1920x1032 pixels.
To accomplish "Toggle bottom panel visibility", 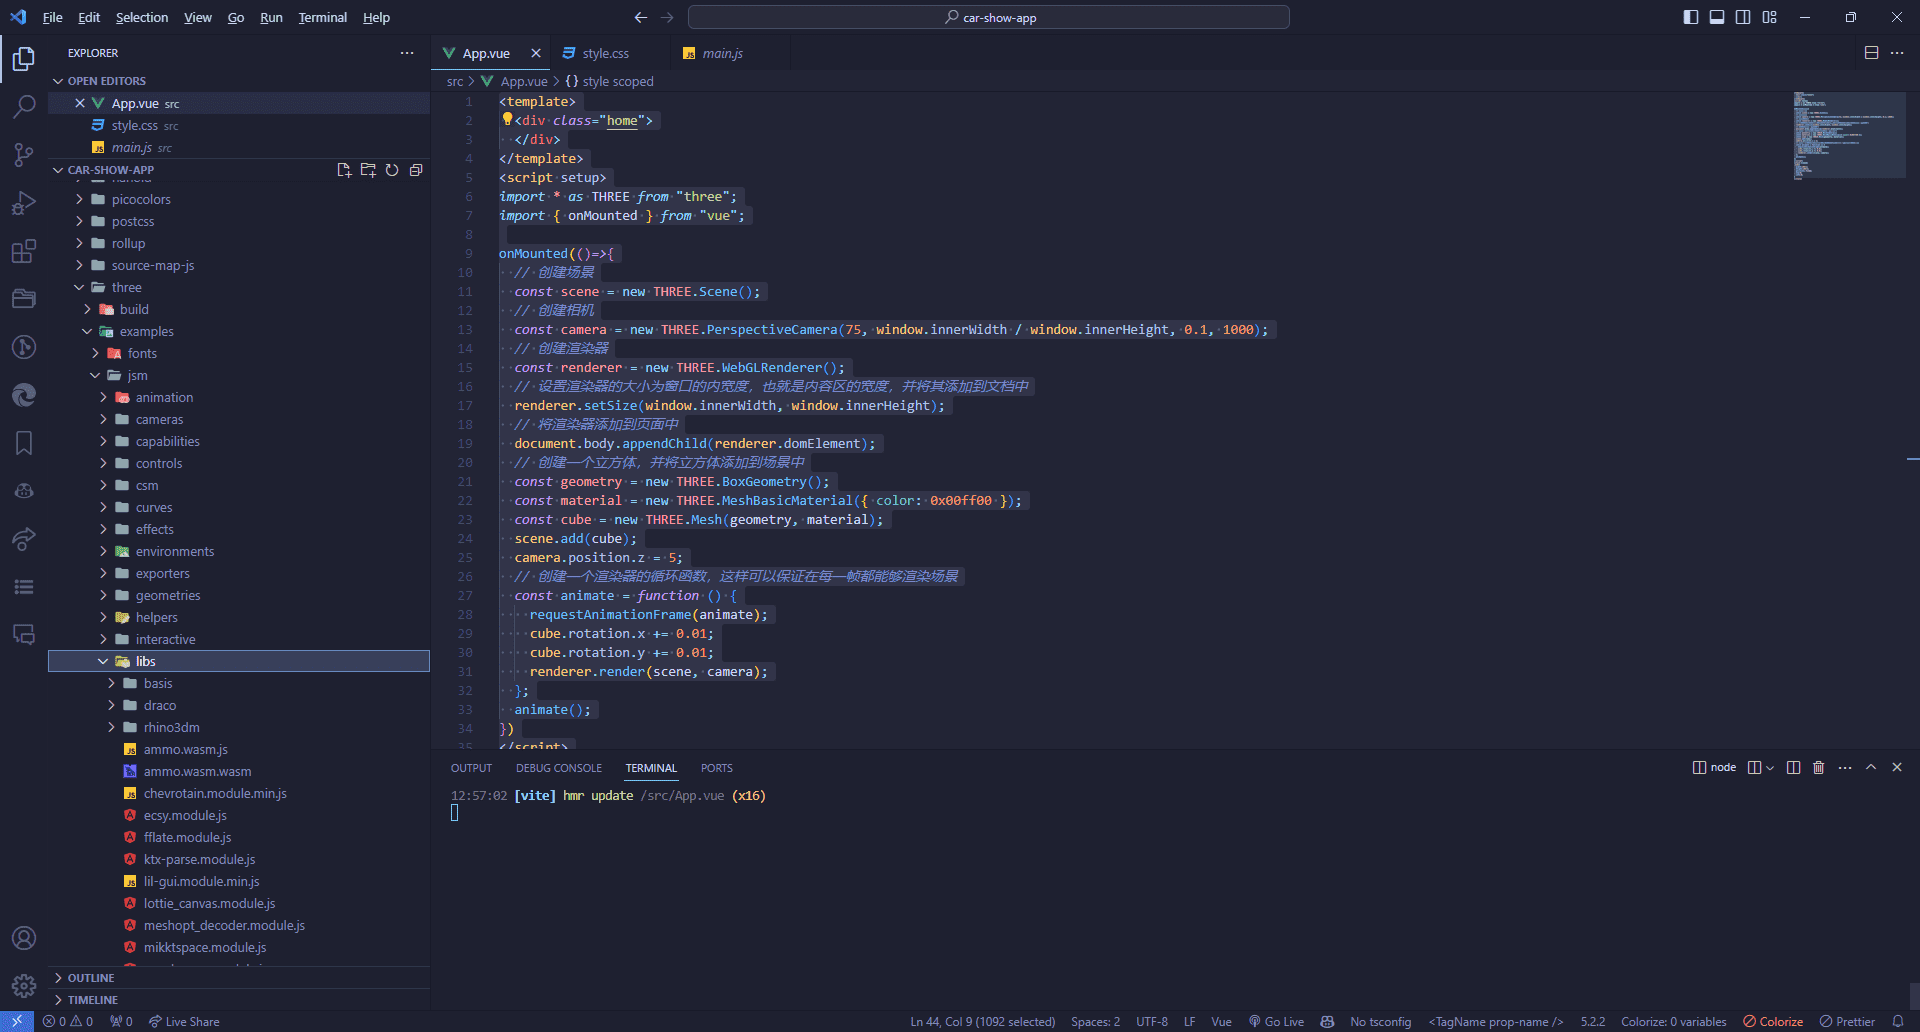I will point(1717,17).
